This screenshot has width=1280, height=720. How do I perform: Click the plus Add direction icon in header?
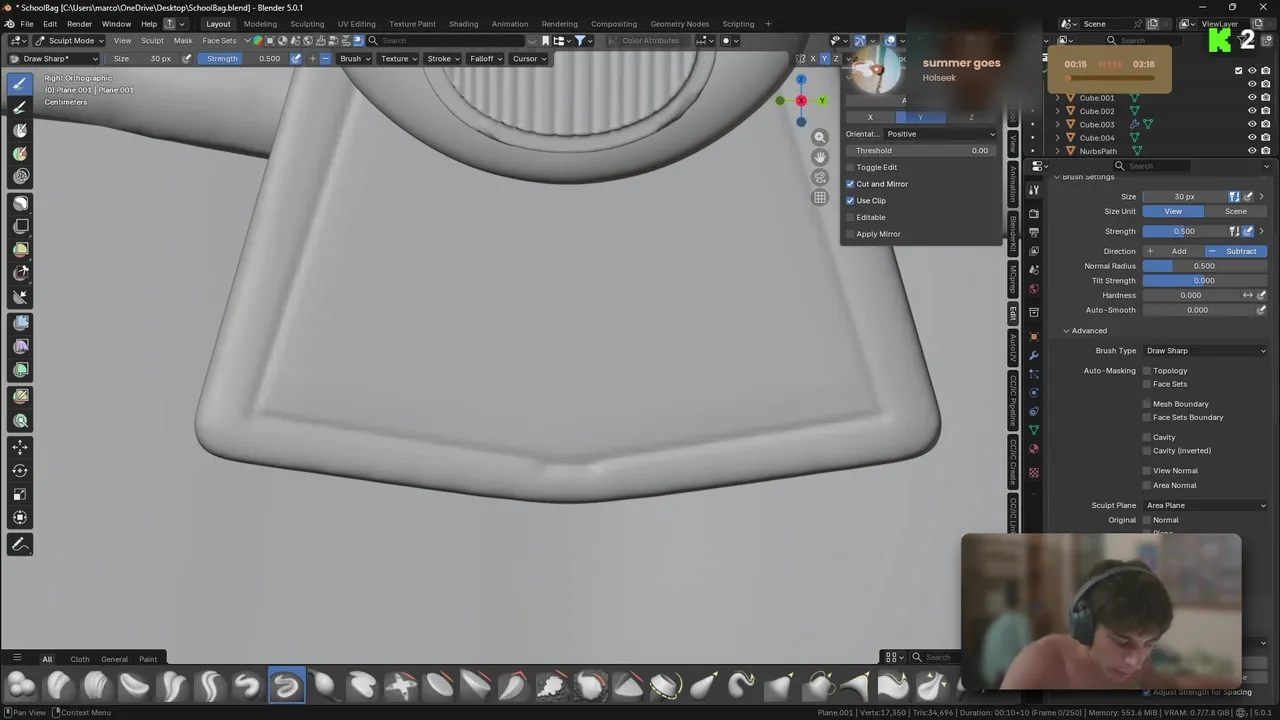tap(312, 59)
